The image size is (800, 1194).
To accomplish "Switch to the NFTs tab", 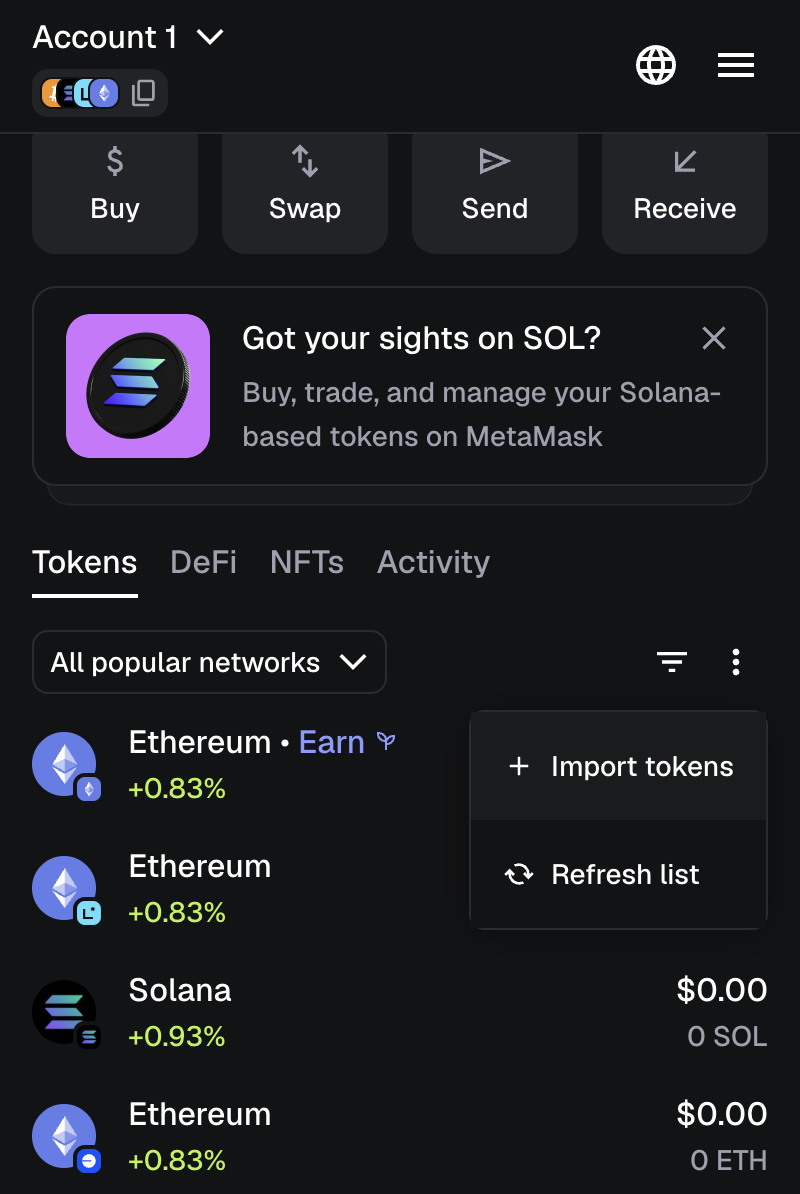I will (306, 562).
